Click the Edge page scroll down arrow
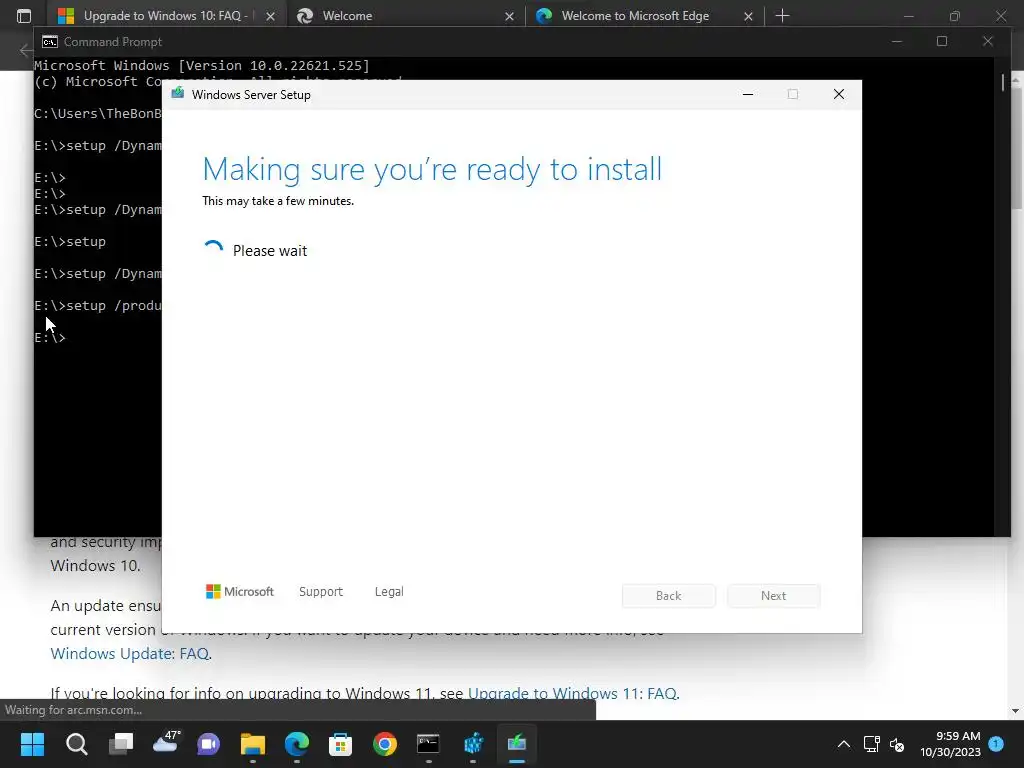 1016,711
